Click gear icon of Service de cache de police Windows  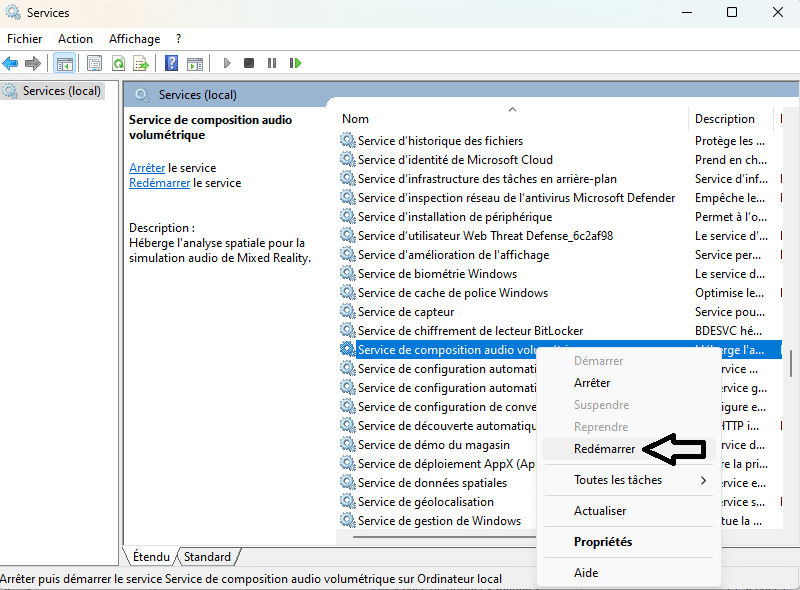point(347,292)
